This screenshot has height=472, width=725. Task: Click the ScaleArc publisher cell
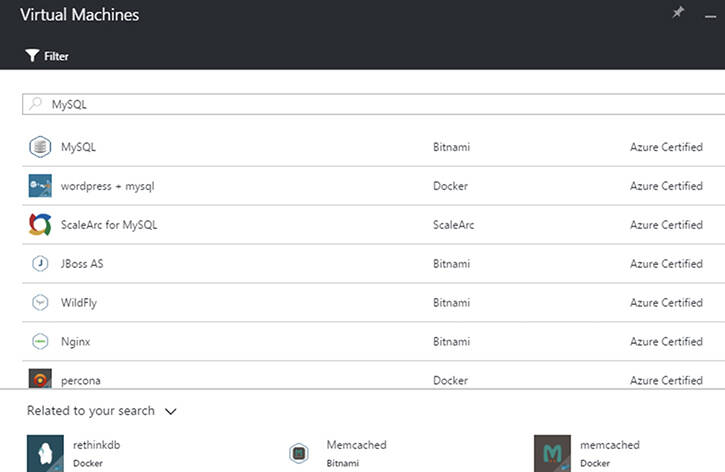point(454,225)
